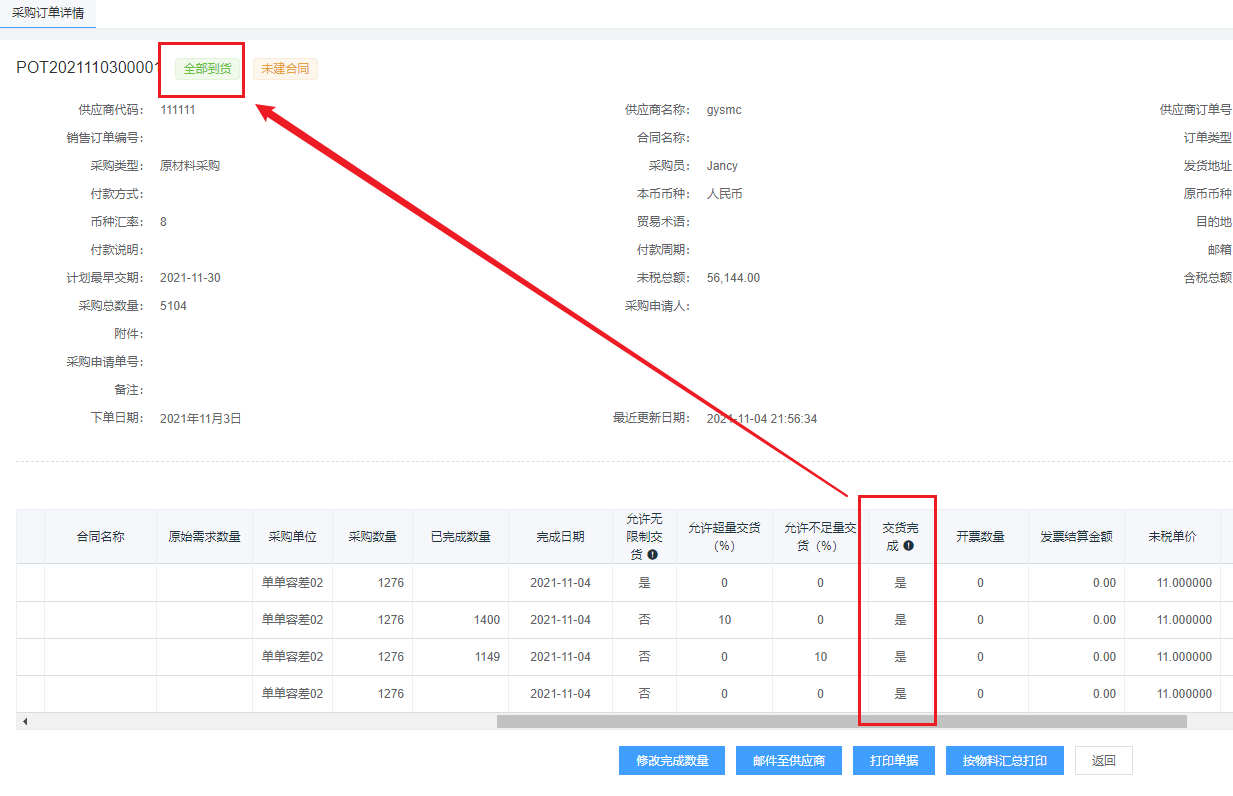Click the green 全部到货 status tag

coord(207,69)
